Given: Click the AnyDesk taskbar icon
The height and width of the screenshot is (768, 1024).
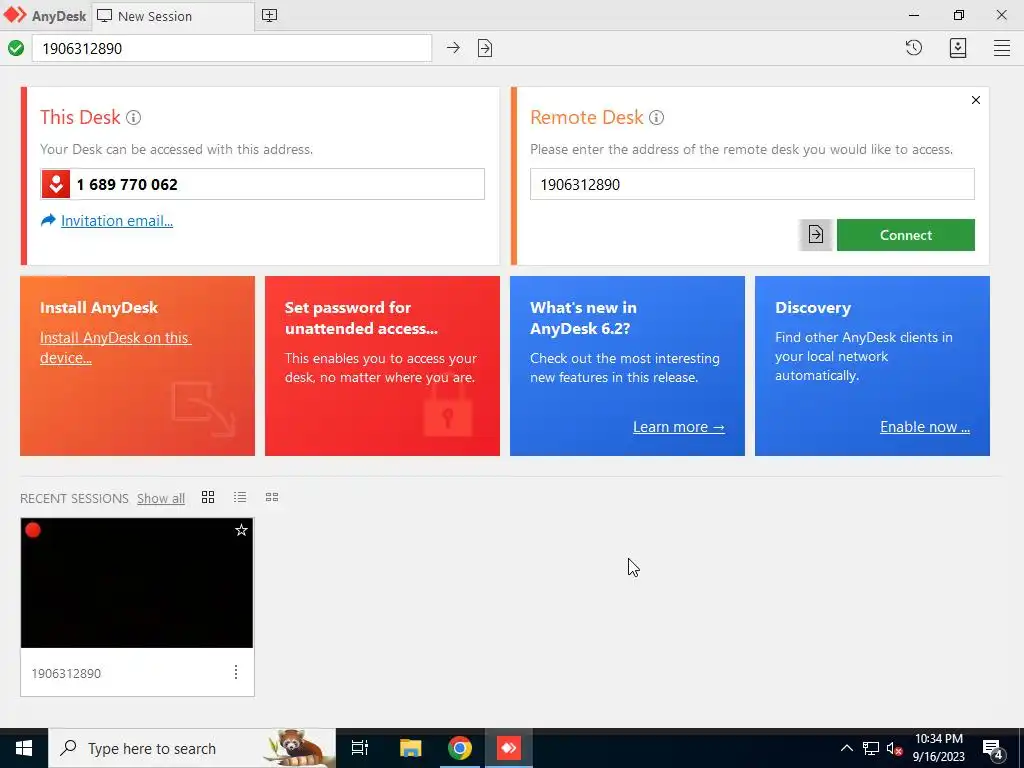Looking at the screenshot, I should coord(509,748).
